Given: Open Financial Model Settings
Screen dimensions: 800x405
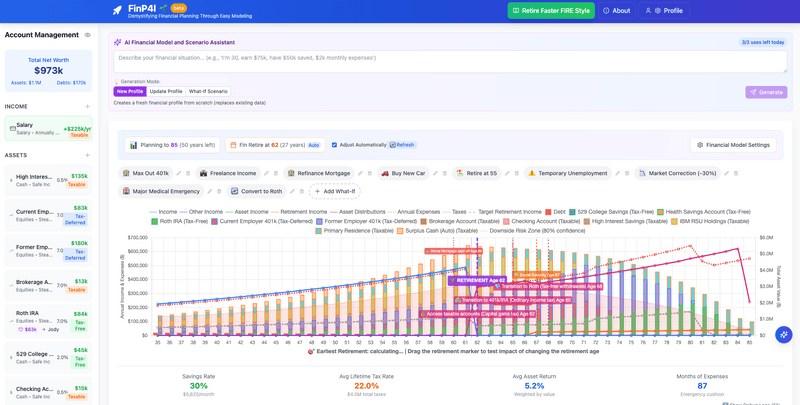Looking at the screenshot, I should click(x=733, y=145).
